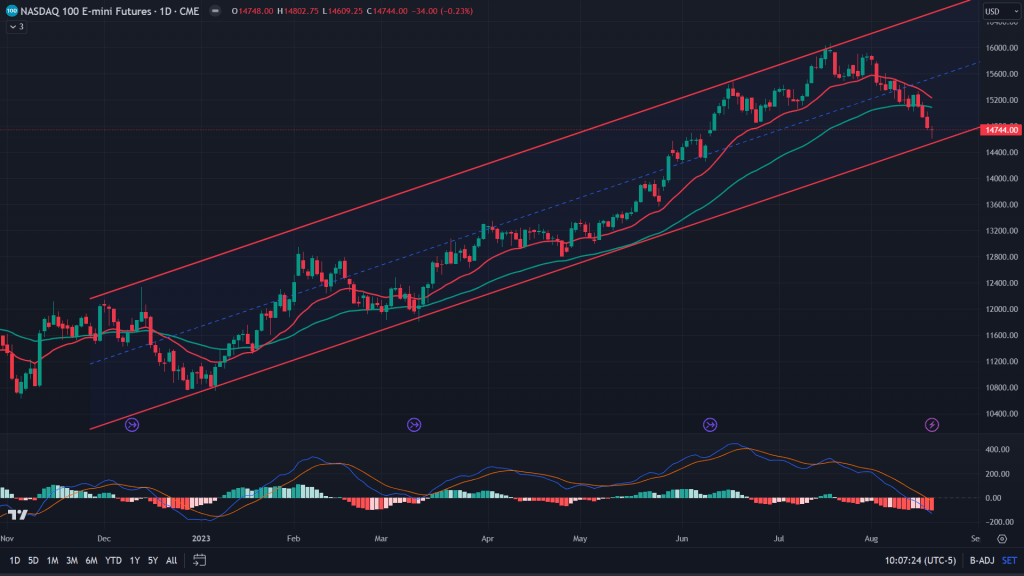The height and width of the screenshot is (576, 1024).
Task: Expand the collapsed indicators legend showing 3
Action: pos(16,27)
